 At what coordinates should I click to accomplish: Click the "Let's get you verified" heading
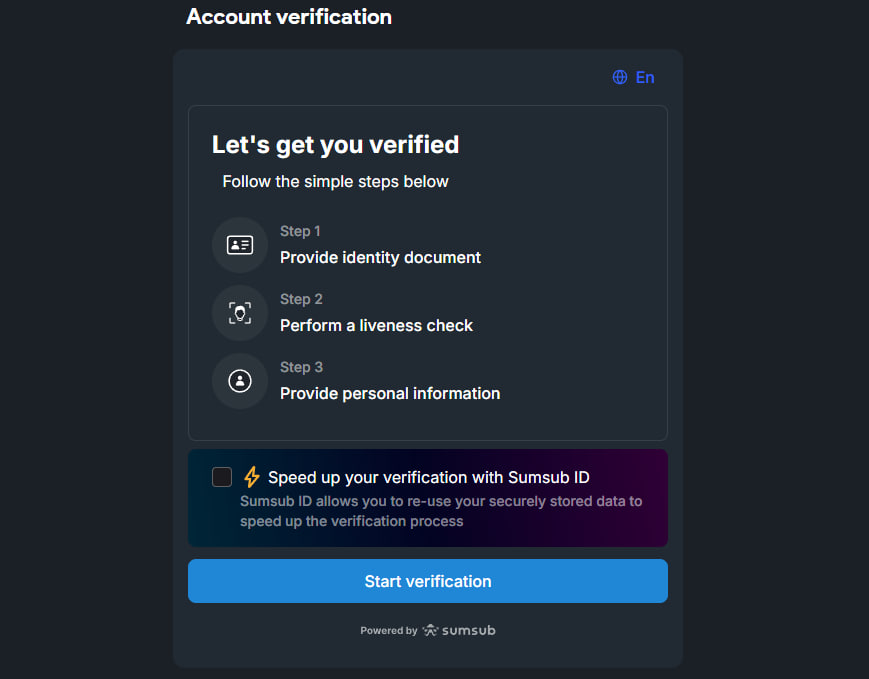coord(335,144)
